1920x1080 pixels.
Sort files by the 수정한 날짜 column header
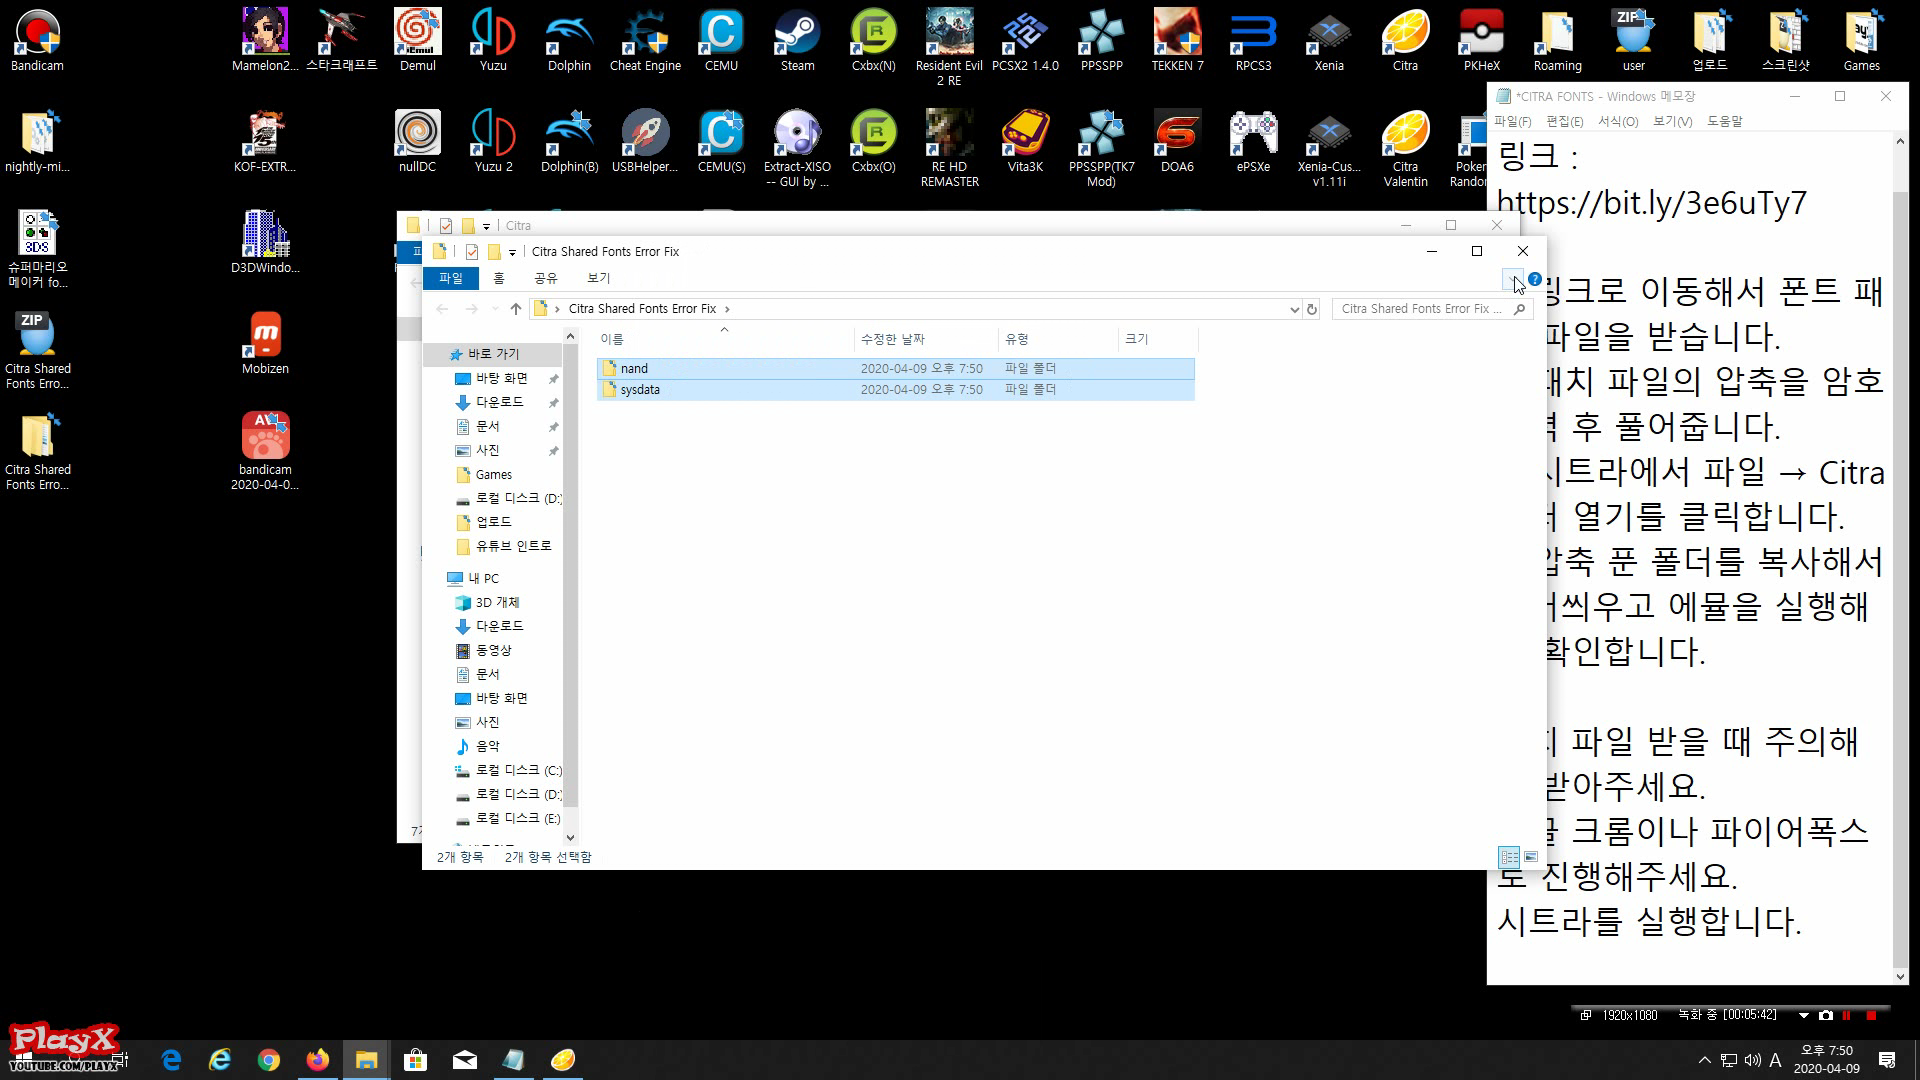coord(893,339)
